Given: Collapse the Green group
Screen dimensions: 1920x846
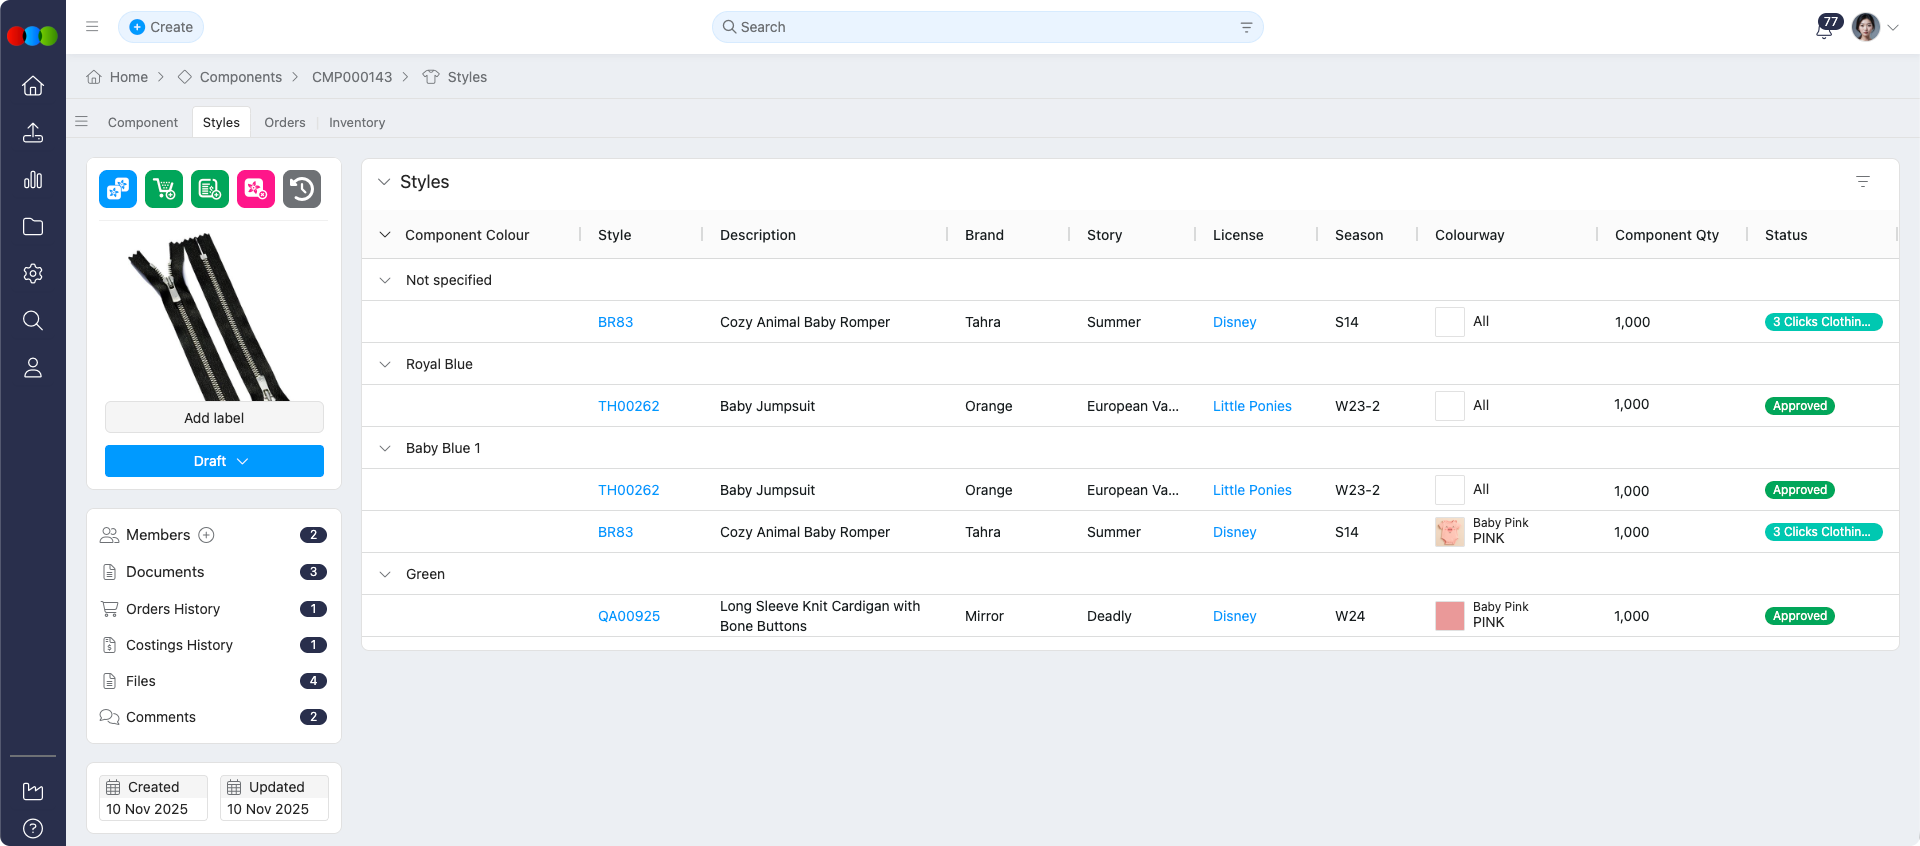Looking at the screenshot, I should 385,574.
